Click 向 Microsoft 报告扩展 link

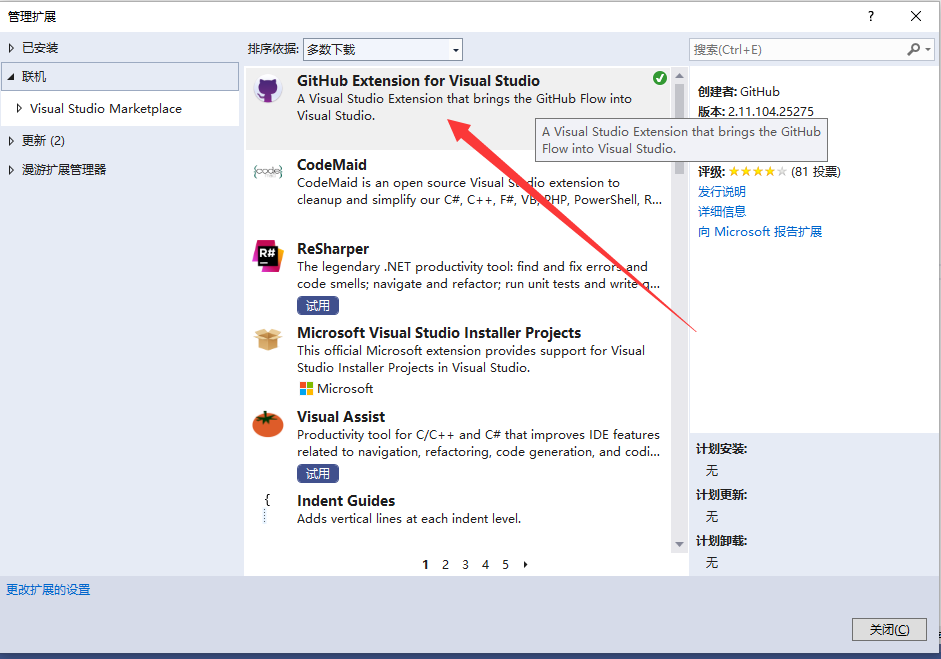click(x=760, y=232)
